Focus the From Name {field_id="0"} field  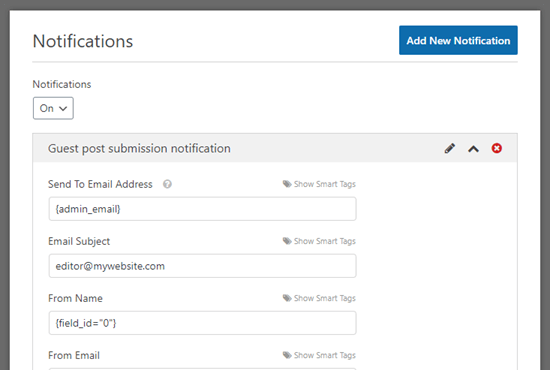[203, 323]
